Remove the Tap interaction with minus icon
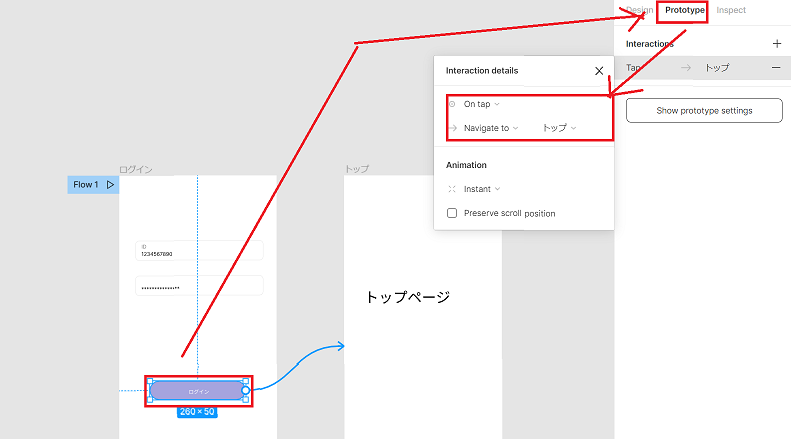 click(x=776, y=68)
